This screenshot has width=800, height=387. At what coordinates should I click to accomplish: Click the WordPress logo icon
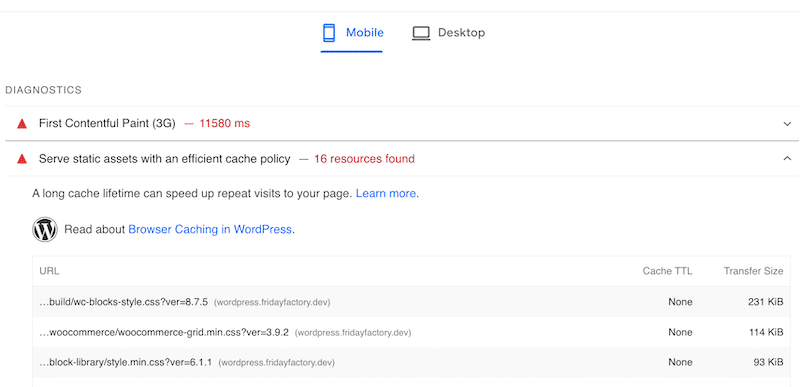pyautogui.click(x=45, y=229)
